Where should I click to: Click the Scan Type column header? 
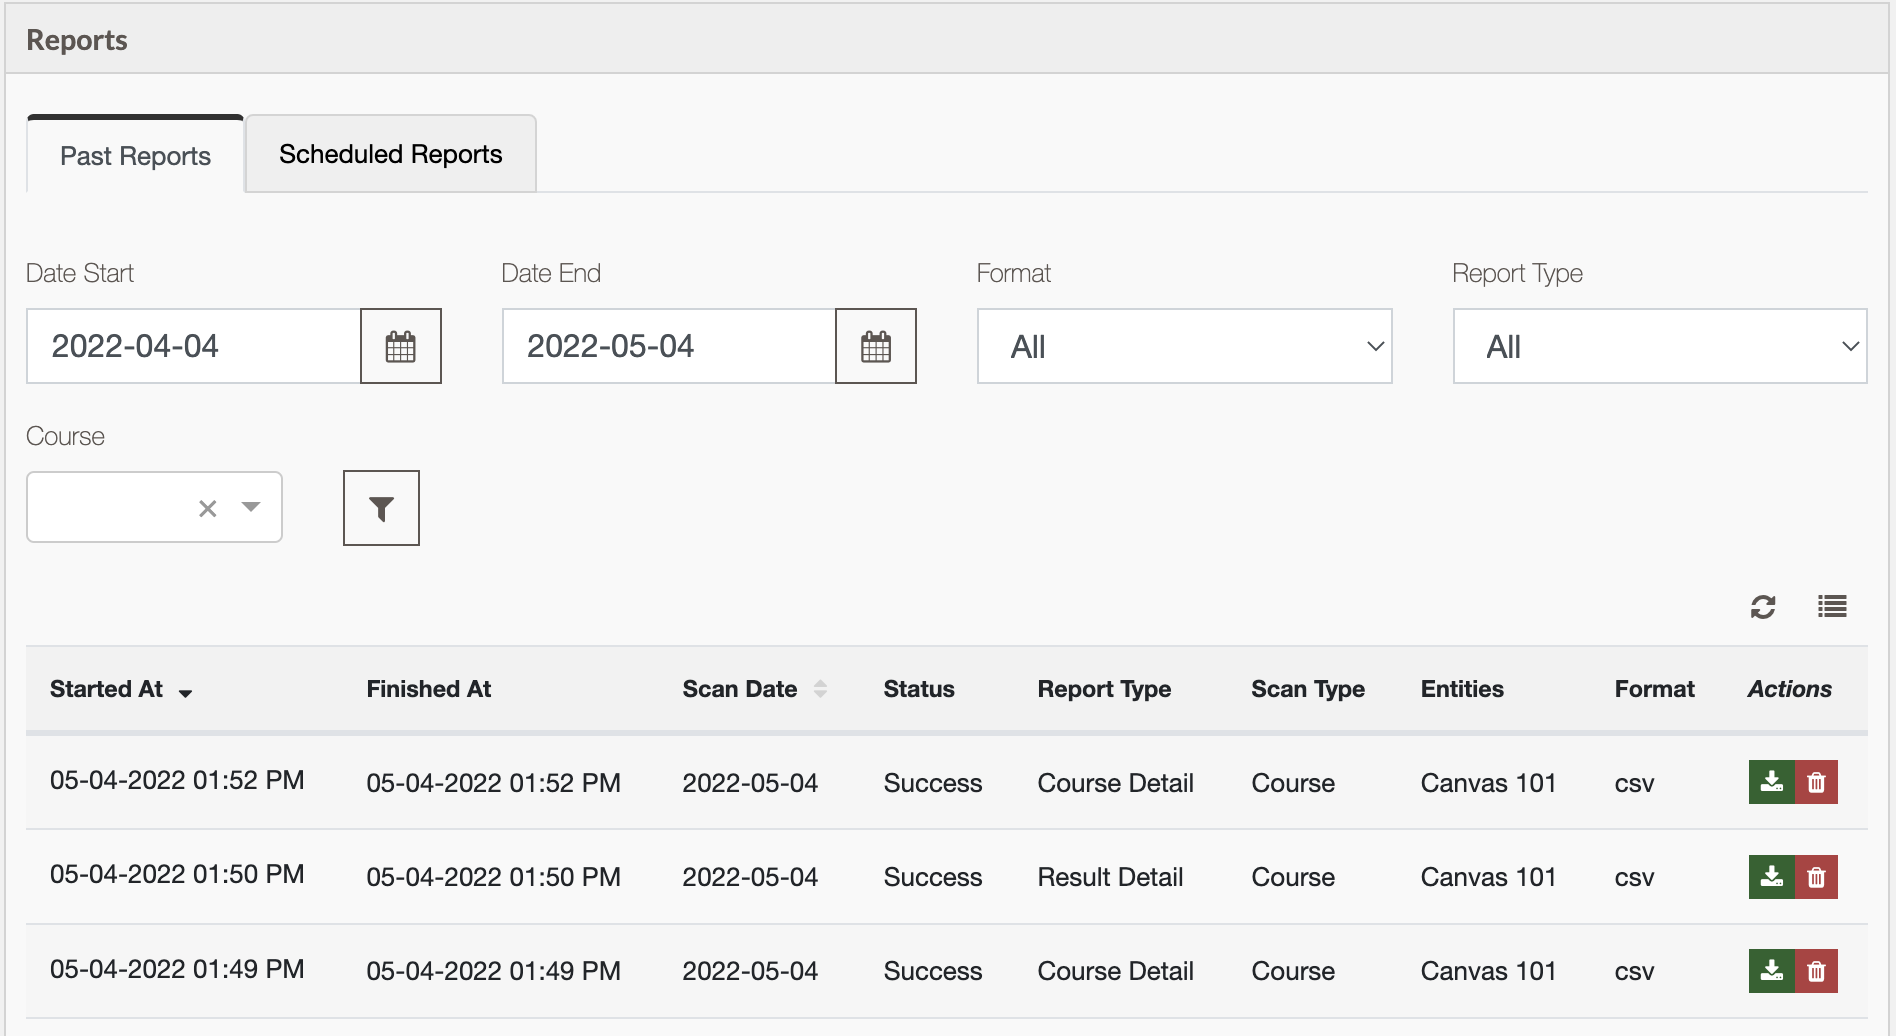coord(1308,689)
